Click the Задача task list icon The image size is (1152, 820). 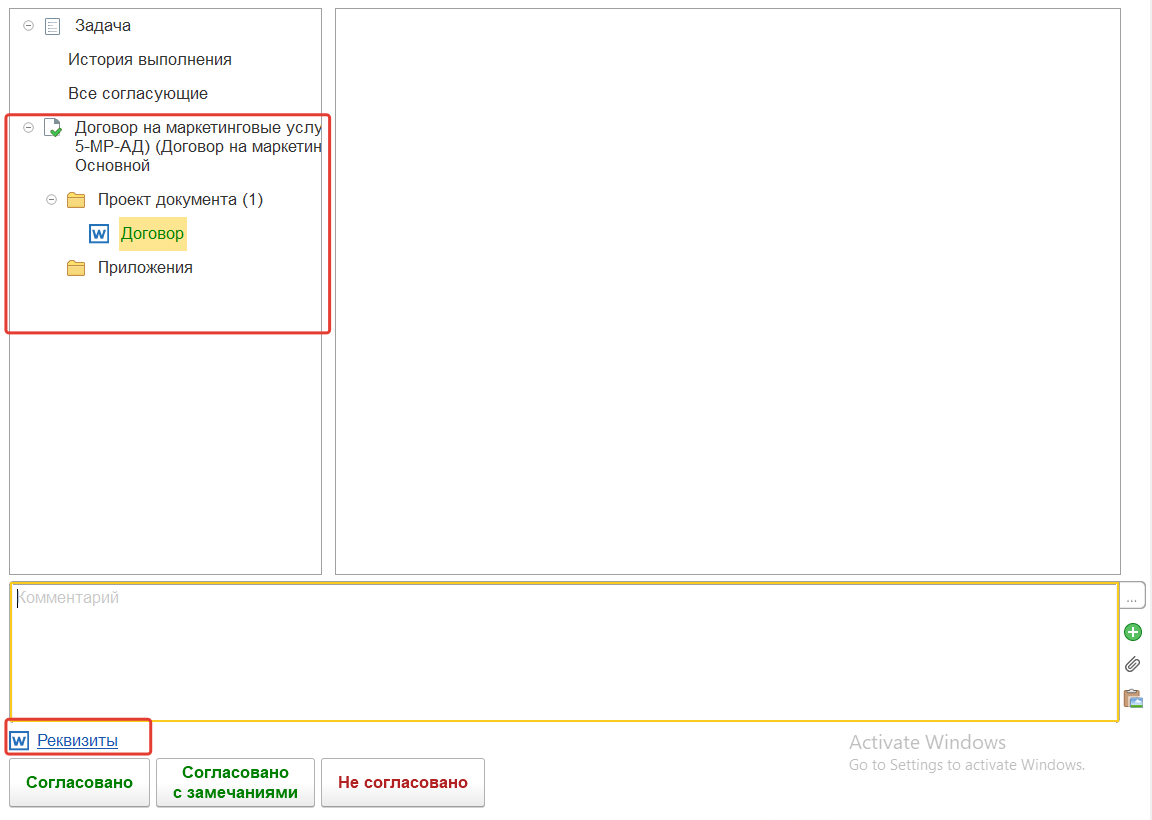tap(53, 26)
